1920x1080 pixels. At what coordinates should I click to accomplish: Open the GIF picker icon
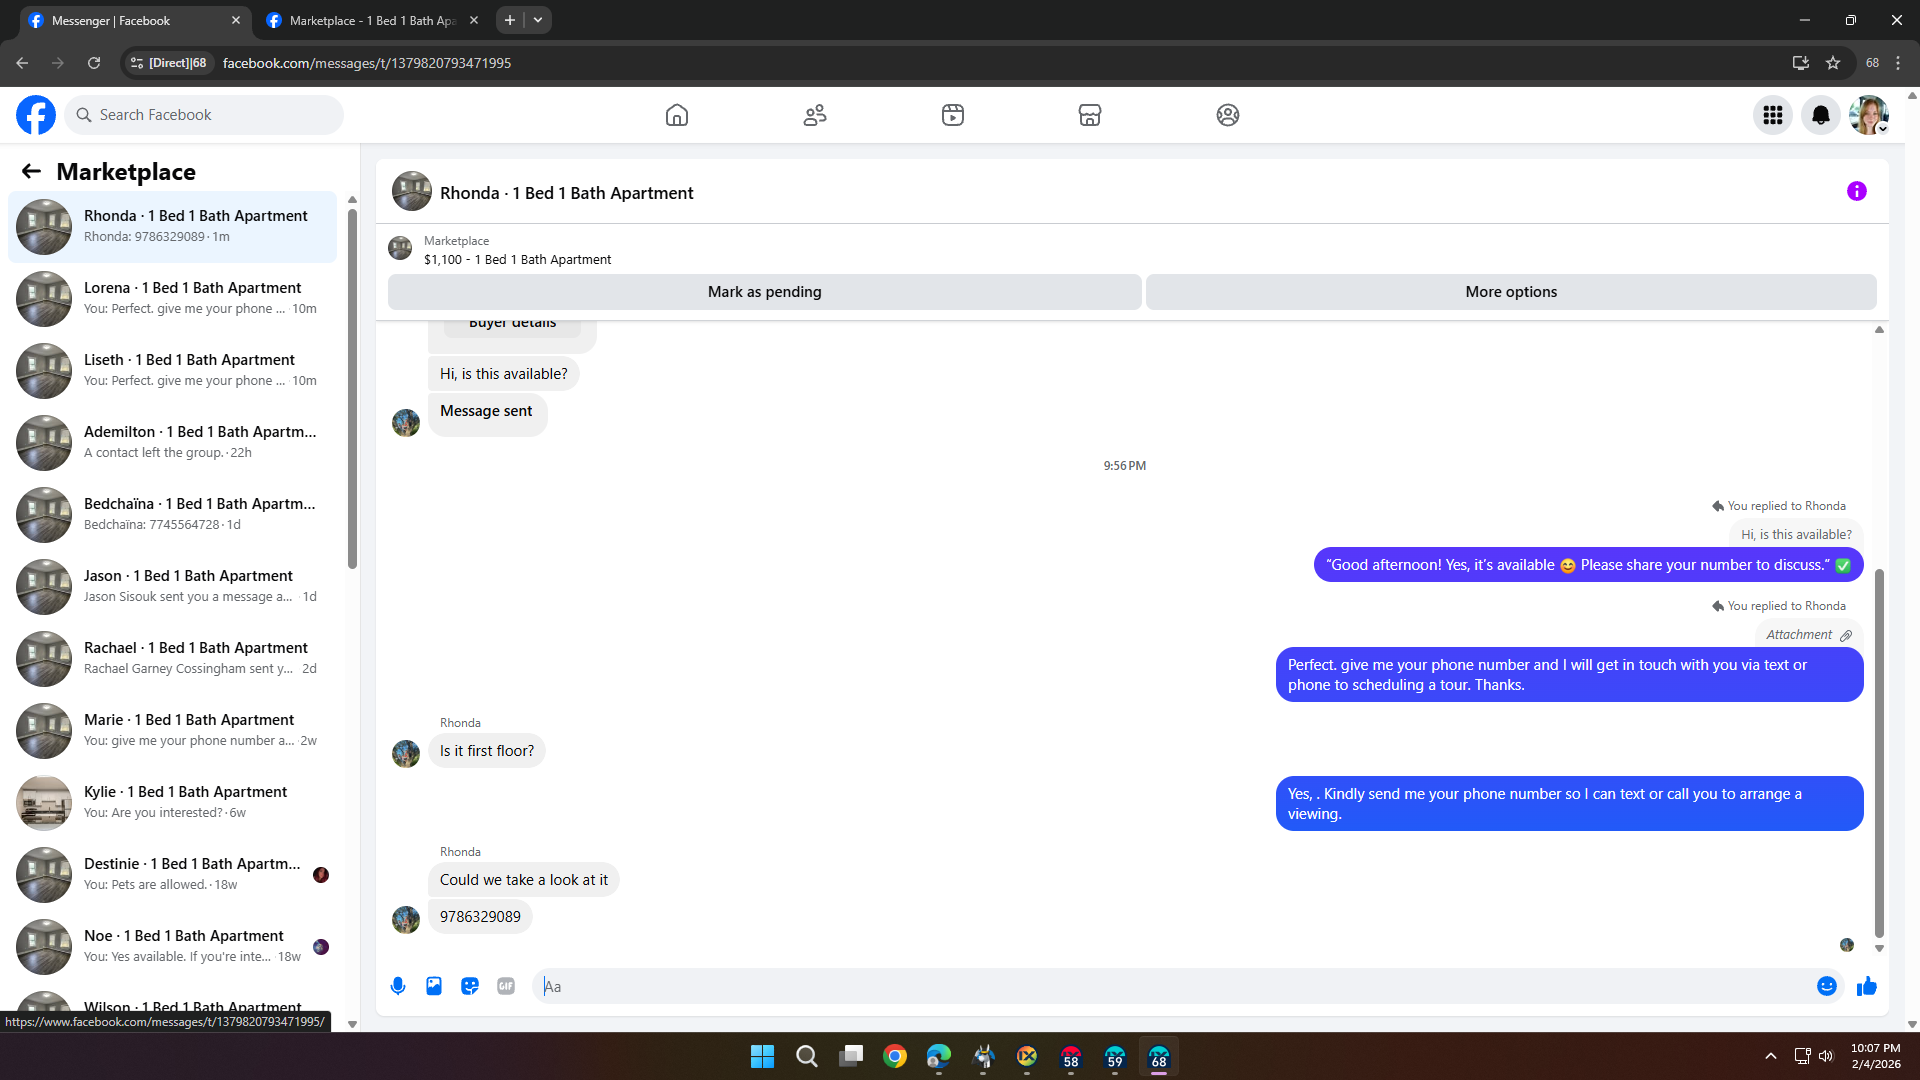pos(506,986)
